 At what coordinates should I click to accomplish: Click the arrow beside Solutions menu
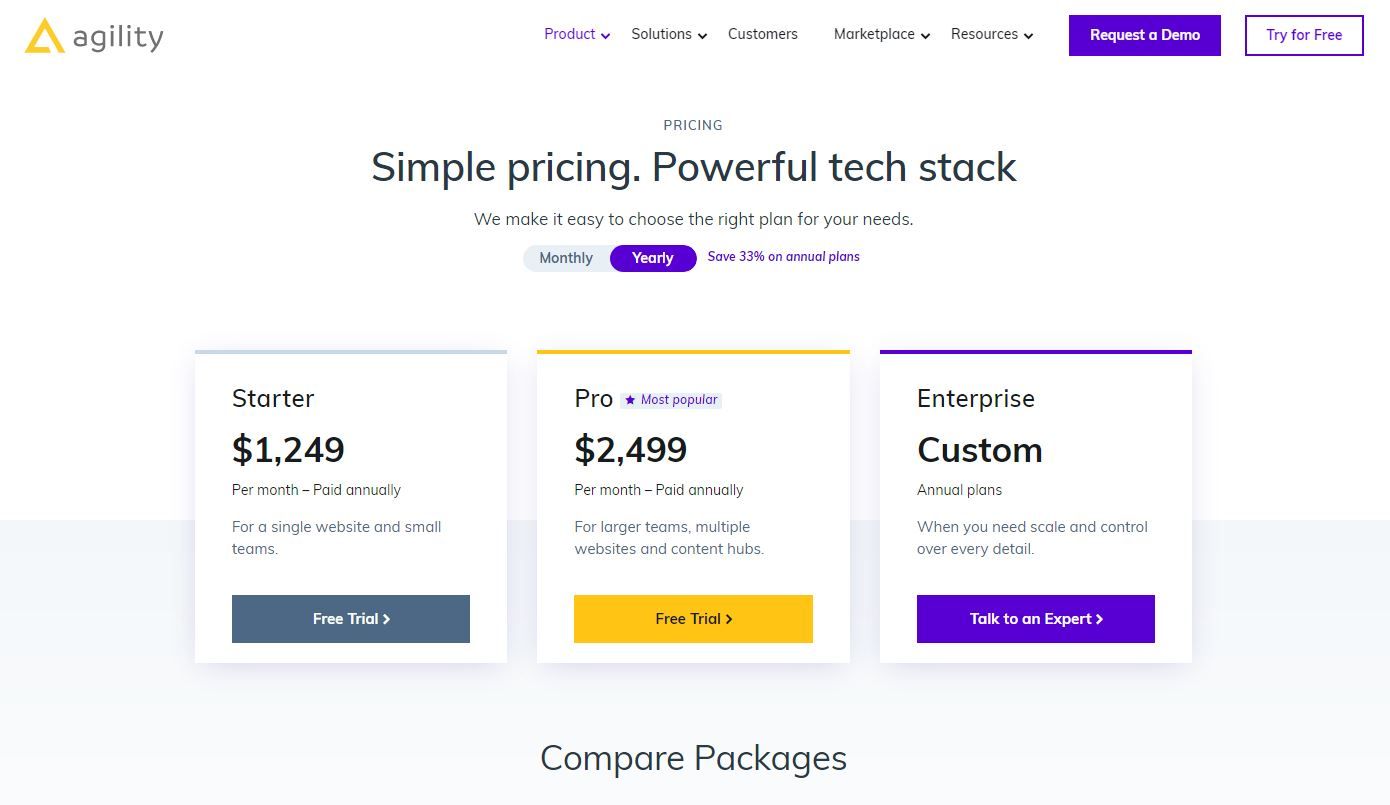[702, 36]
